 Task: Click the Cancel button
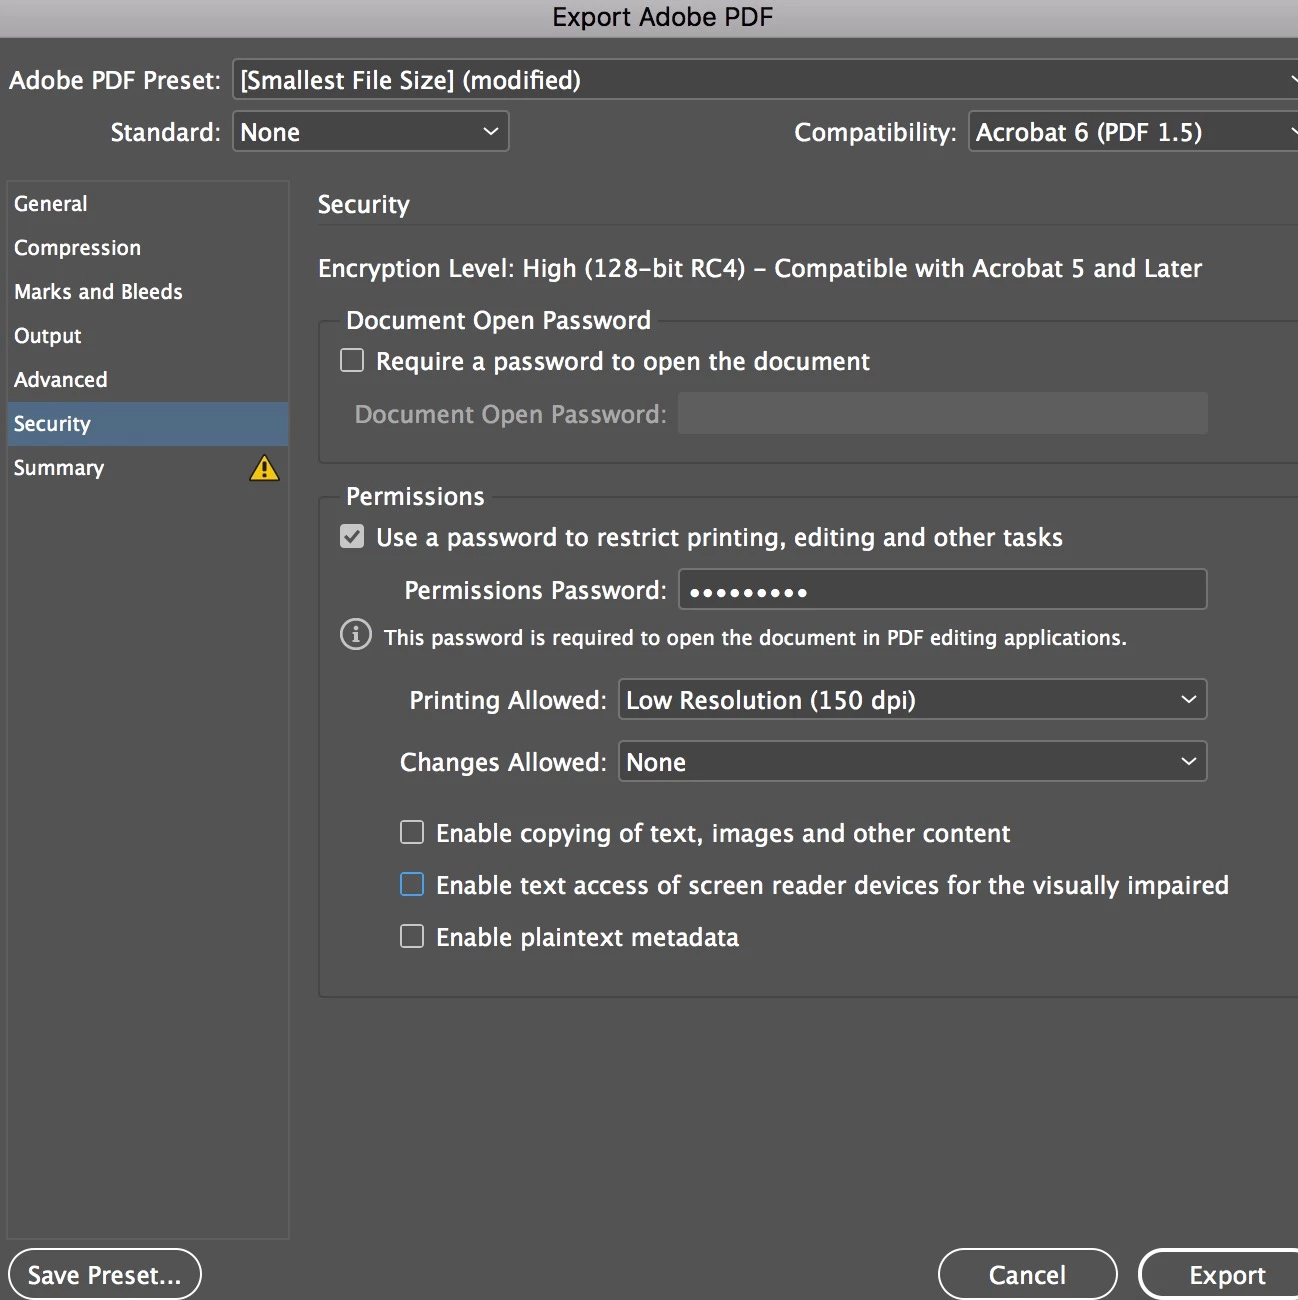(1027, 1274)
